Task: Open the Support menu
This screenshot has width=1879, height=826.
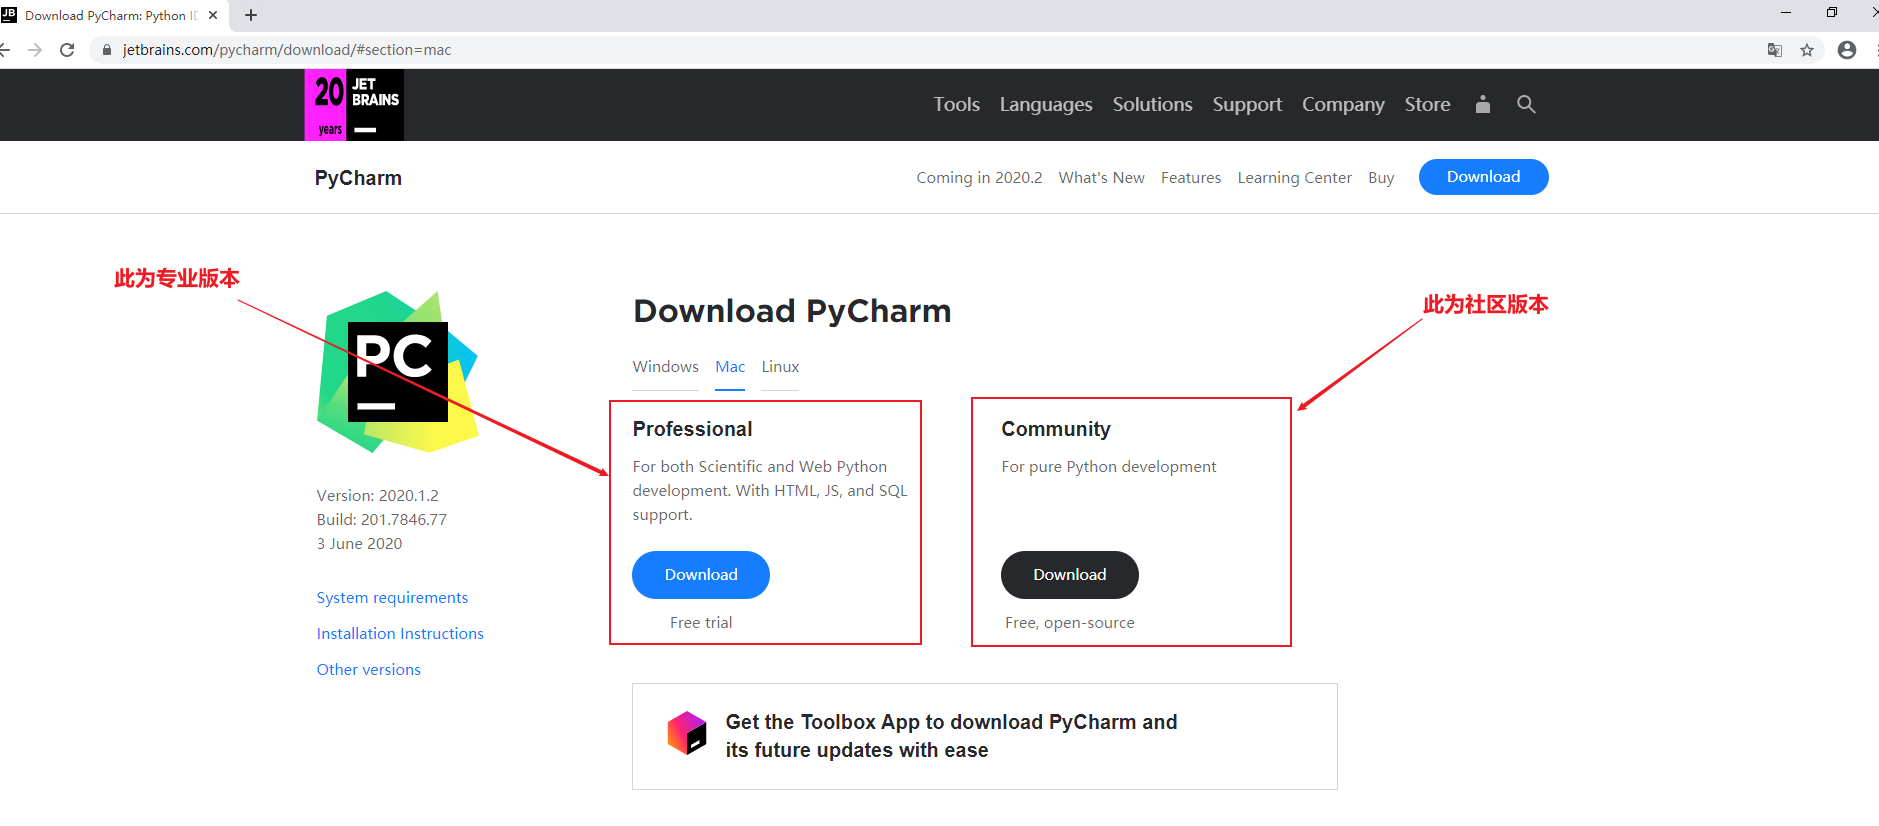Action: (1247, 104)
